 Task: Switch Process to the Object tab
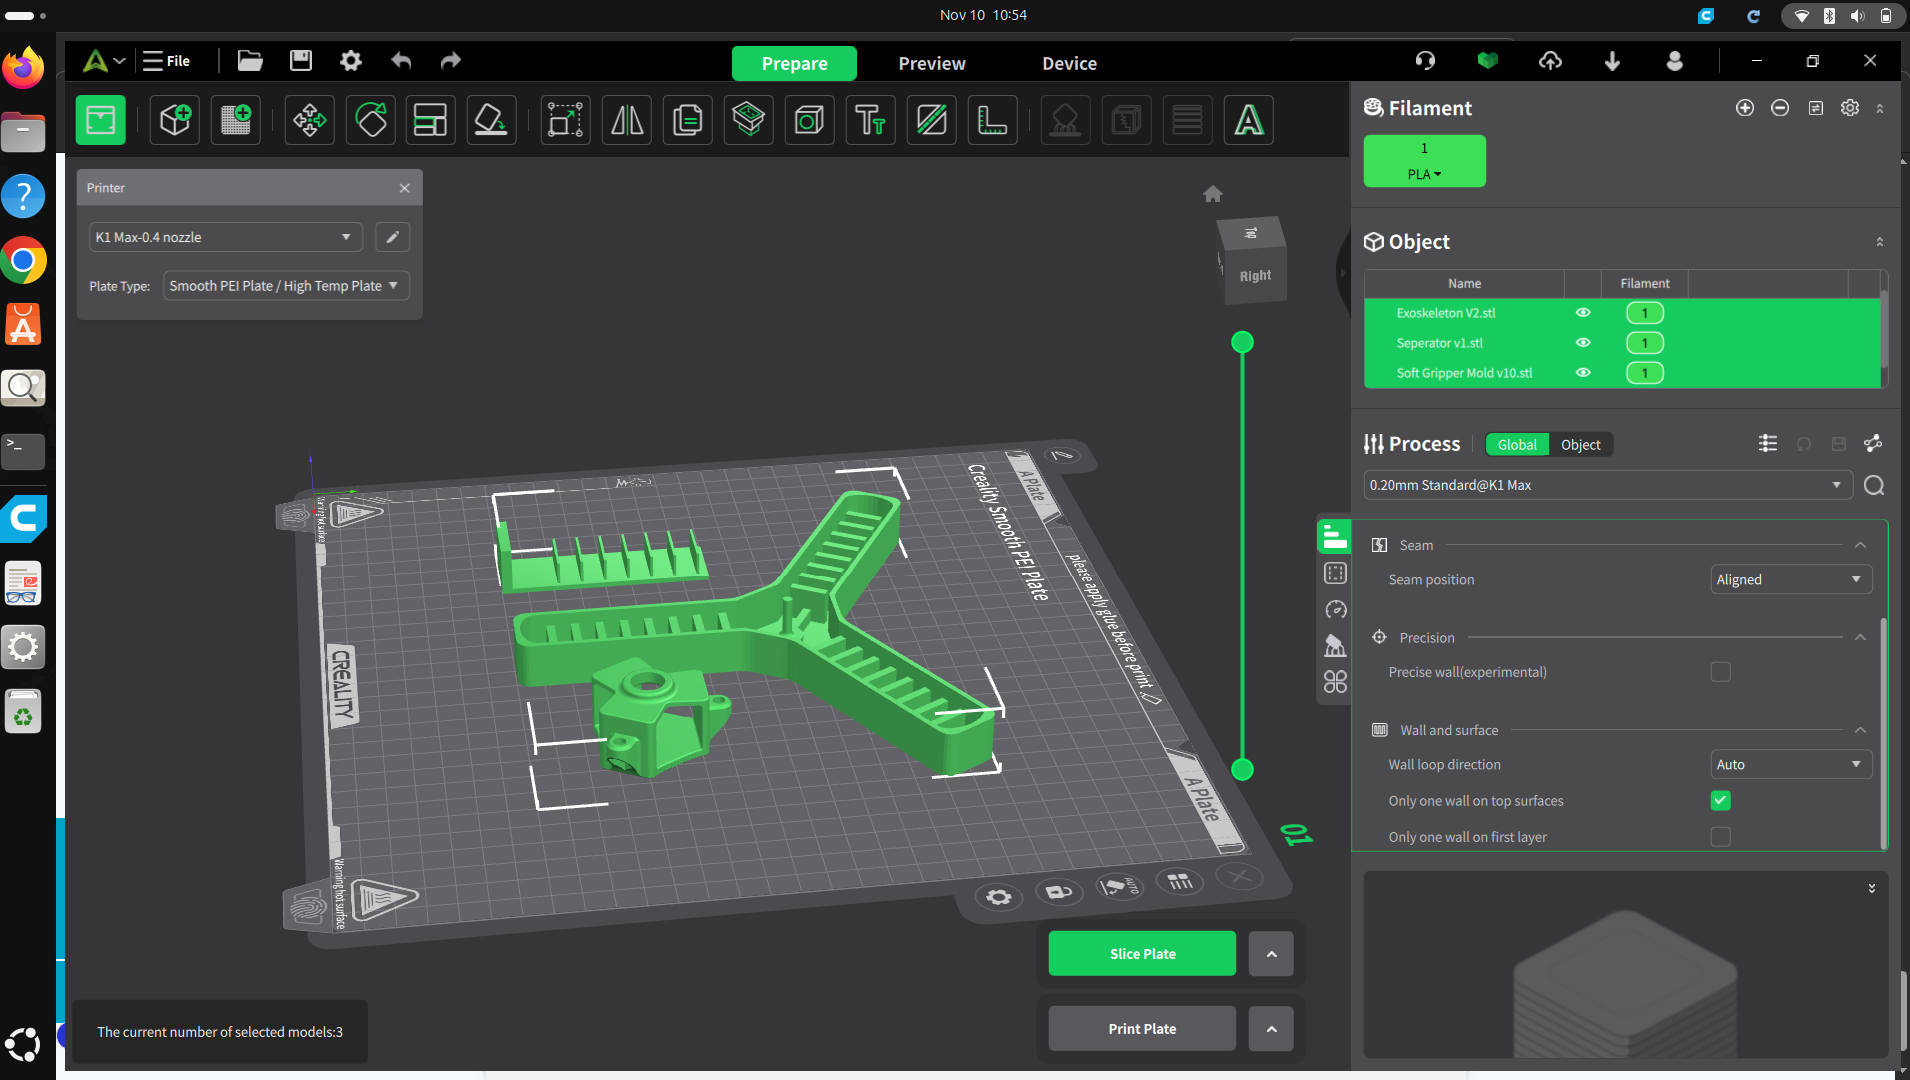[x=1580, y=445]
